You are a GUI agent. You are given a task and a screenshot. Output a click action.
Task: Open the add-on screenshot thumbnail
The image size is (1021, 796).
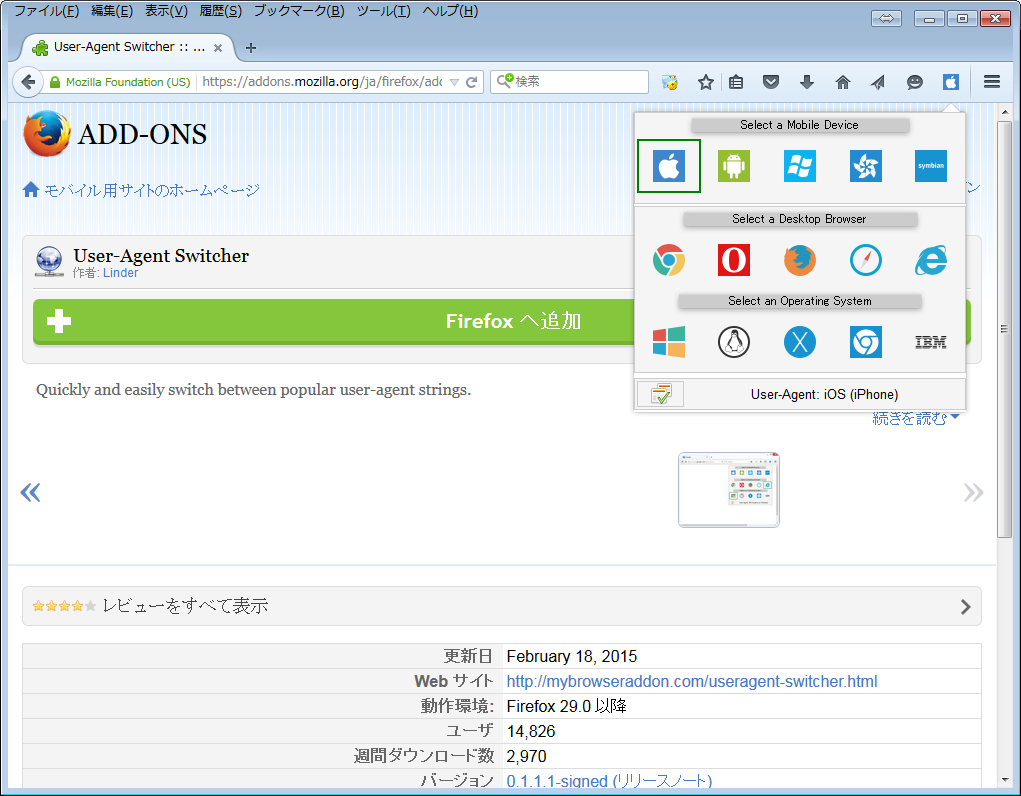(x=729, y=490)
